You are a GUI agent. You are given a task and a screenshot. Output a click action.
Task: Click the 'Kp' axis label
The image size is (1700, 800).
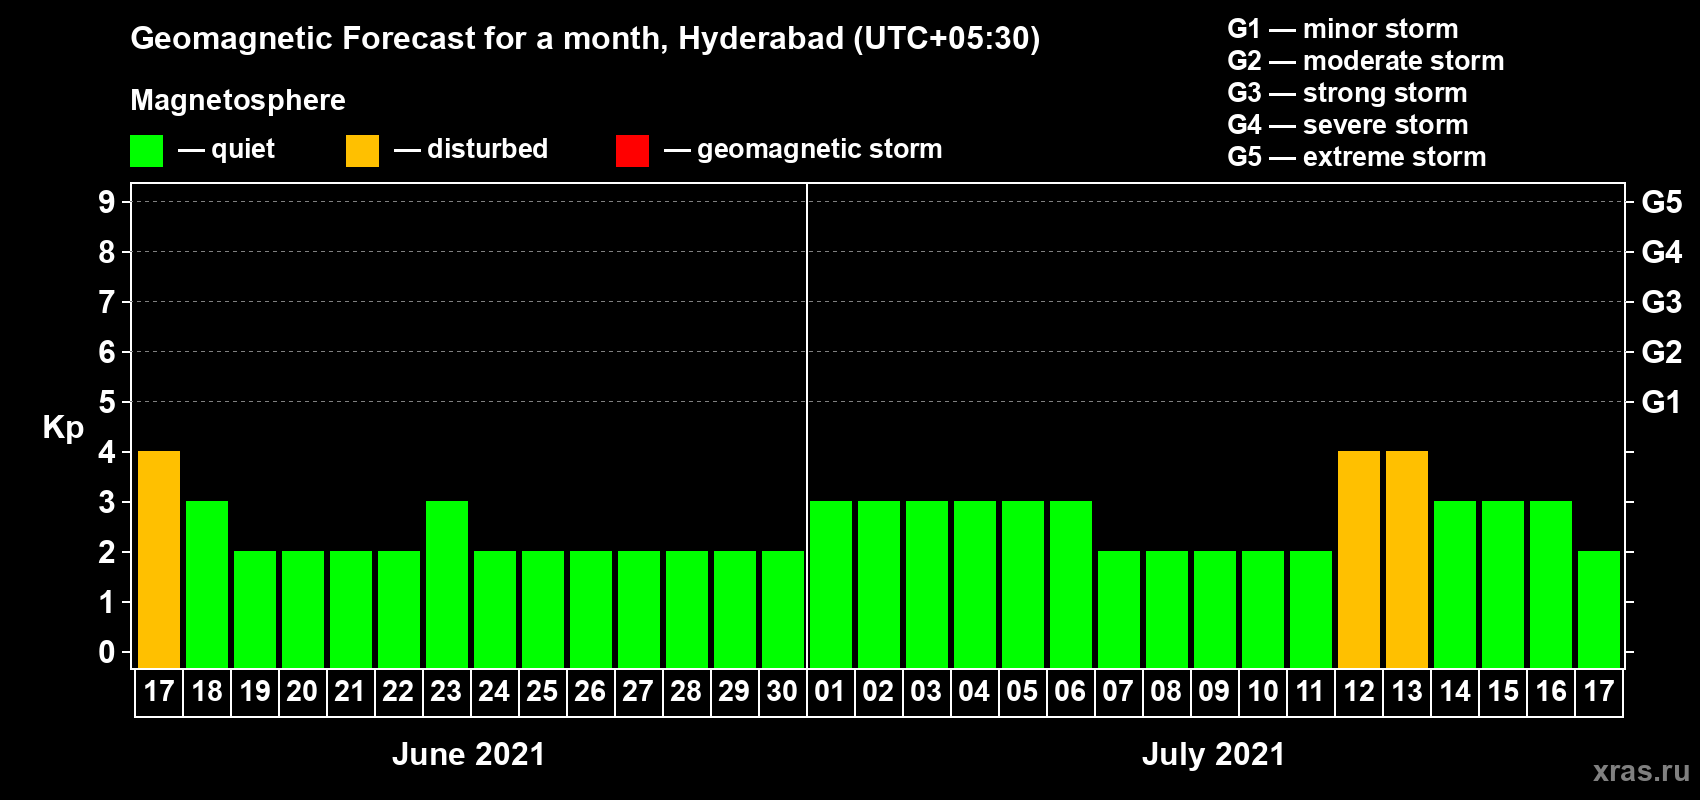pos(63,428)
